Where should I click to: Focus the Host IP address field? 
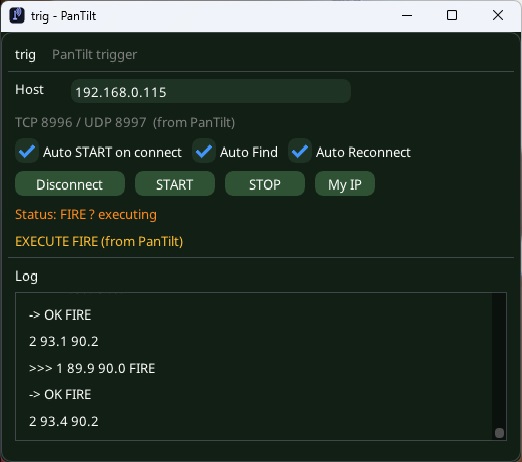(211, 91)
